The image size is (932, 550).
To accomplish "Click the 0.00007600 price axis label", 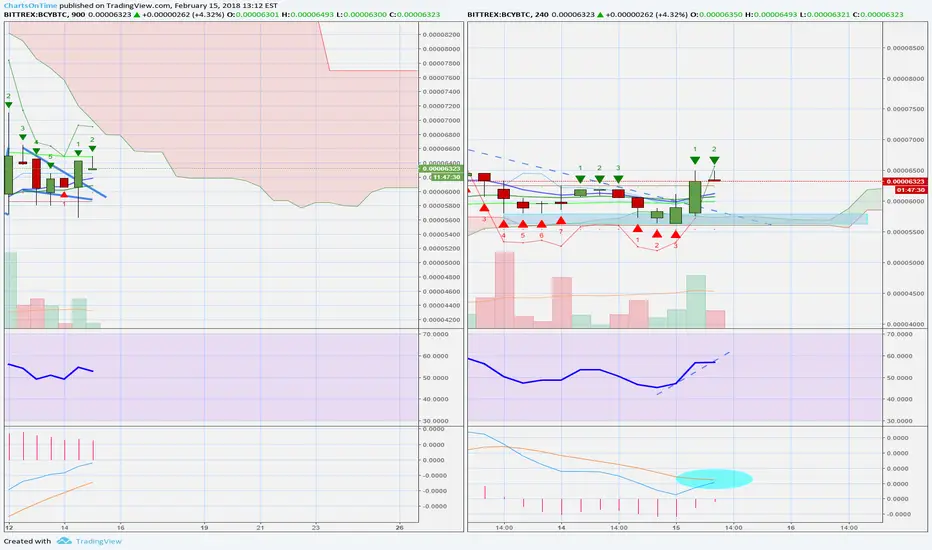I will tap(441, 77).
